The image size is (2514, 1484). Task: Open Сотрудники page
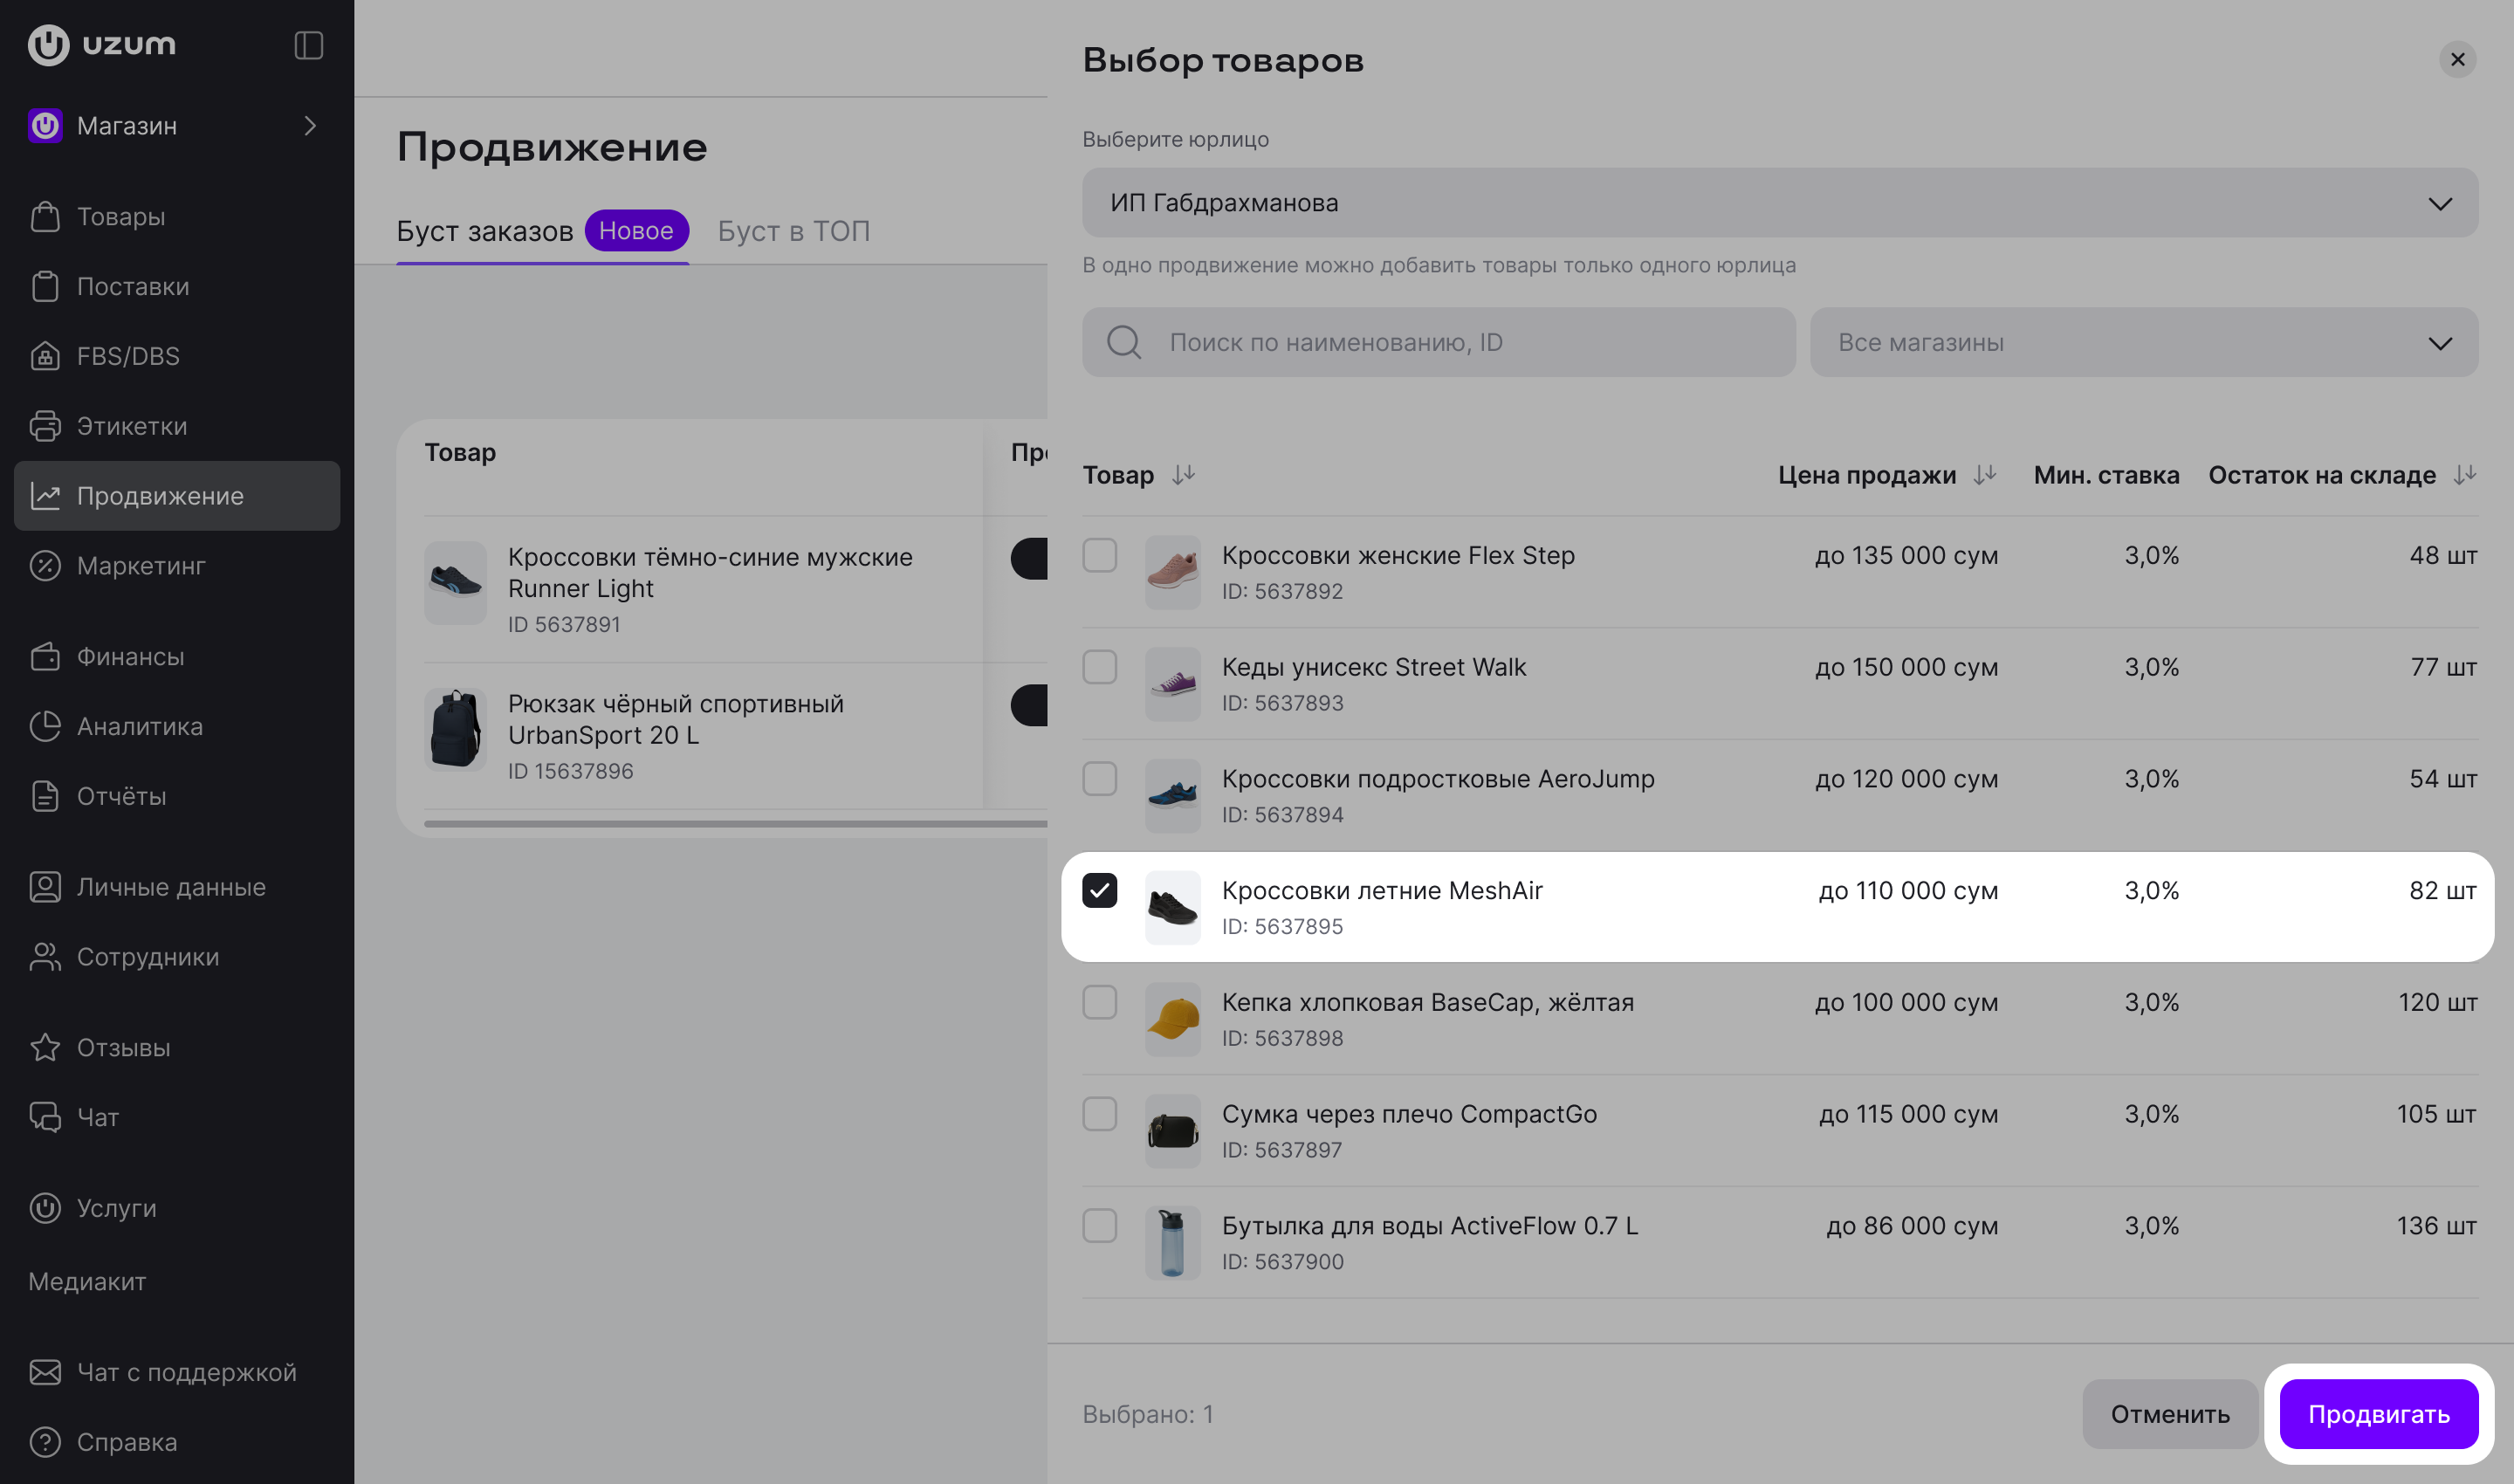177,957
